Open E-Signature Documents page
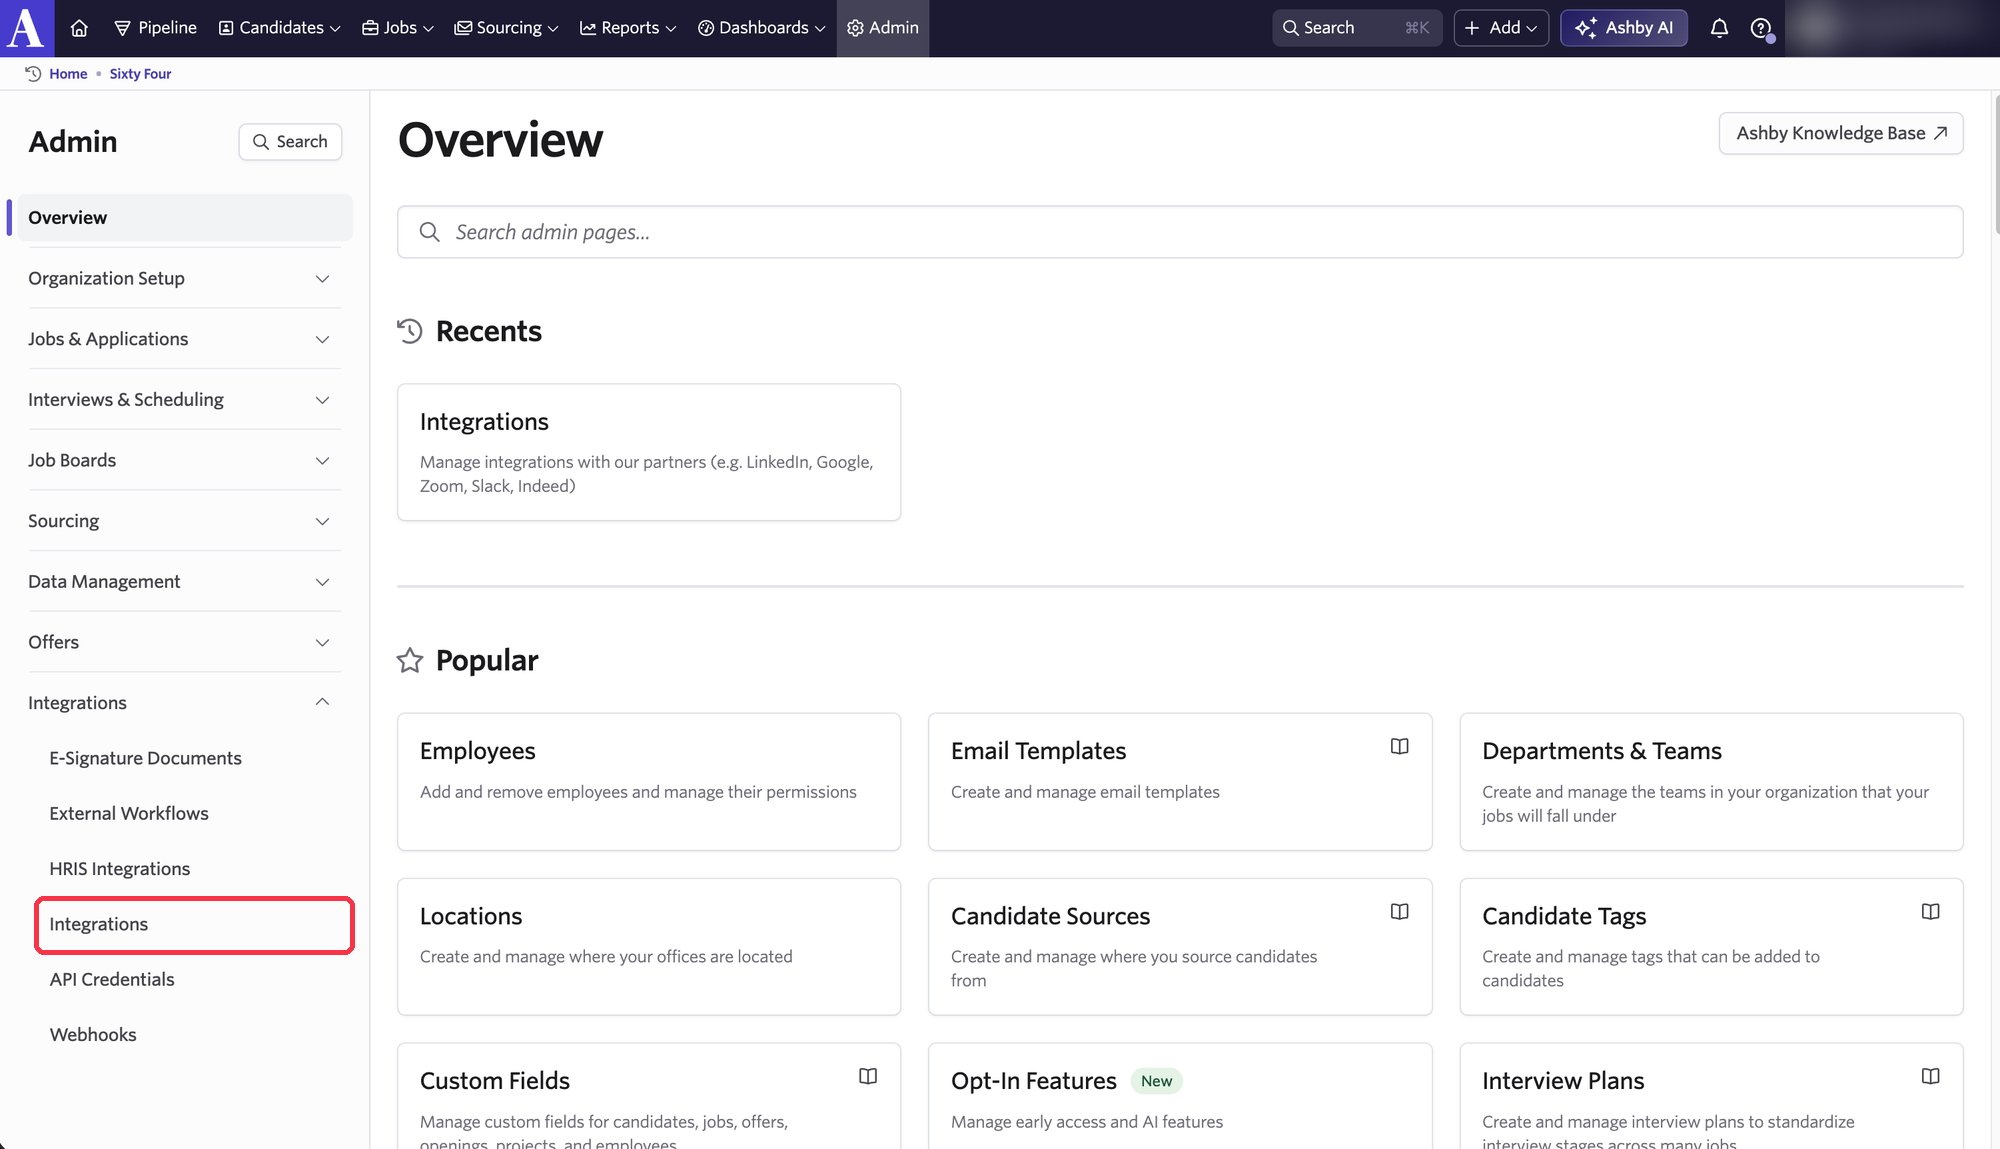Viewport: 2000px width, 1149px height. pyautogui.click(x=145, y=758)
